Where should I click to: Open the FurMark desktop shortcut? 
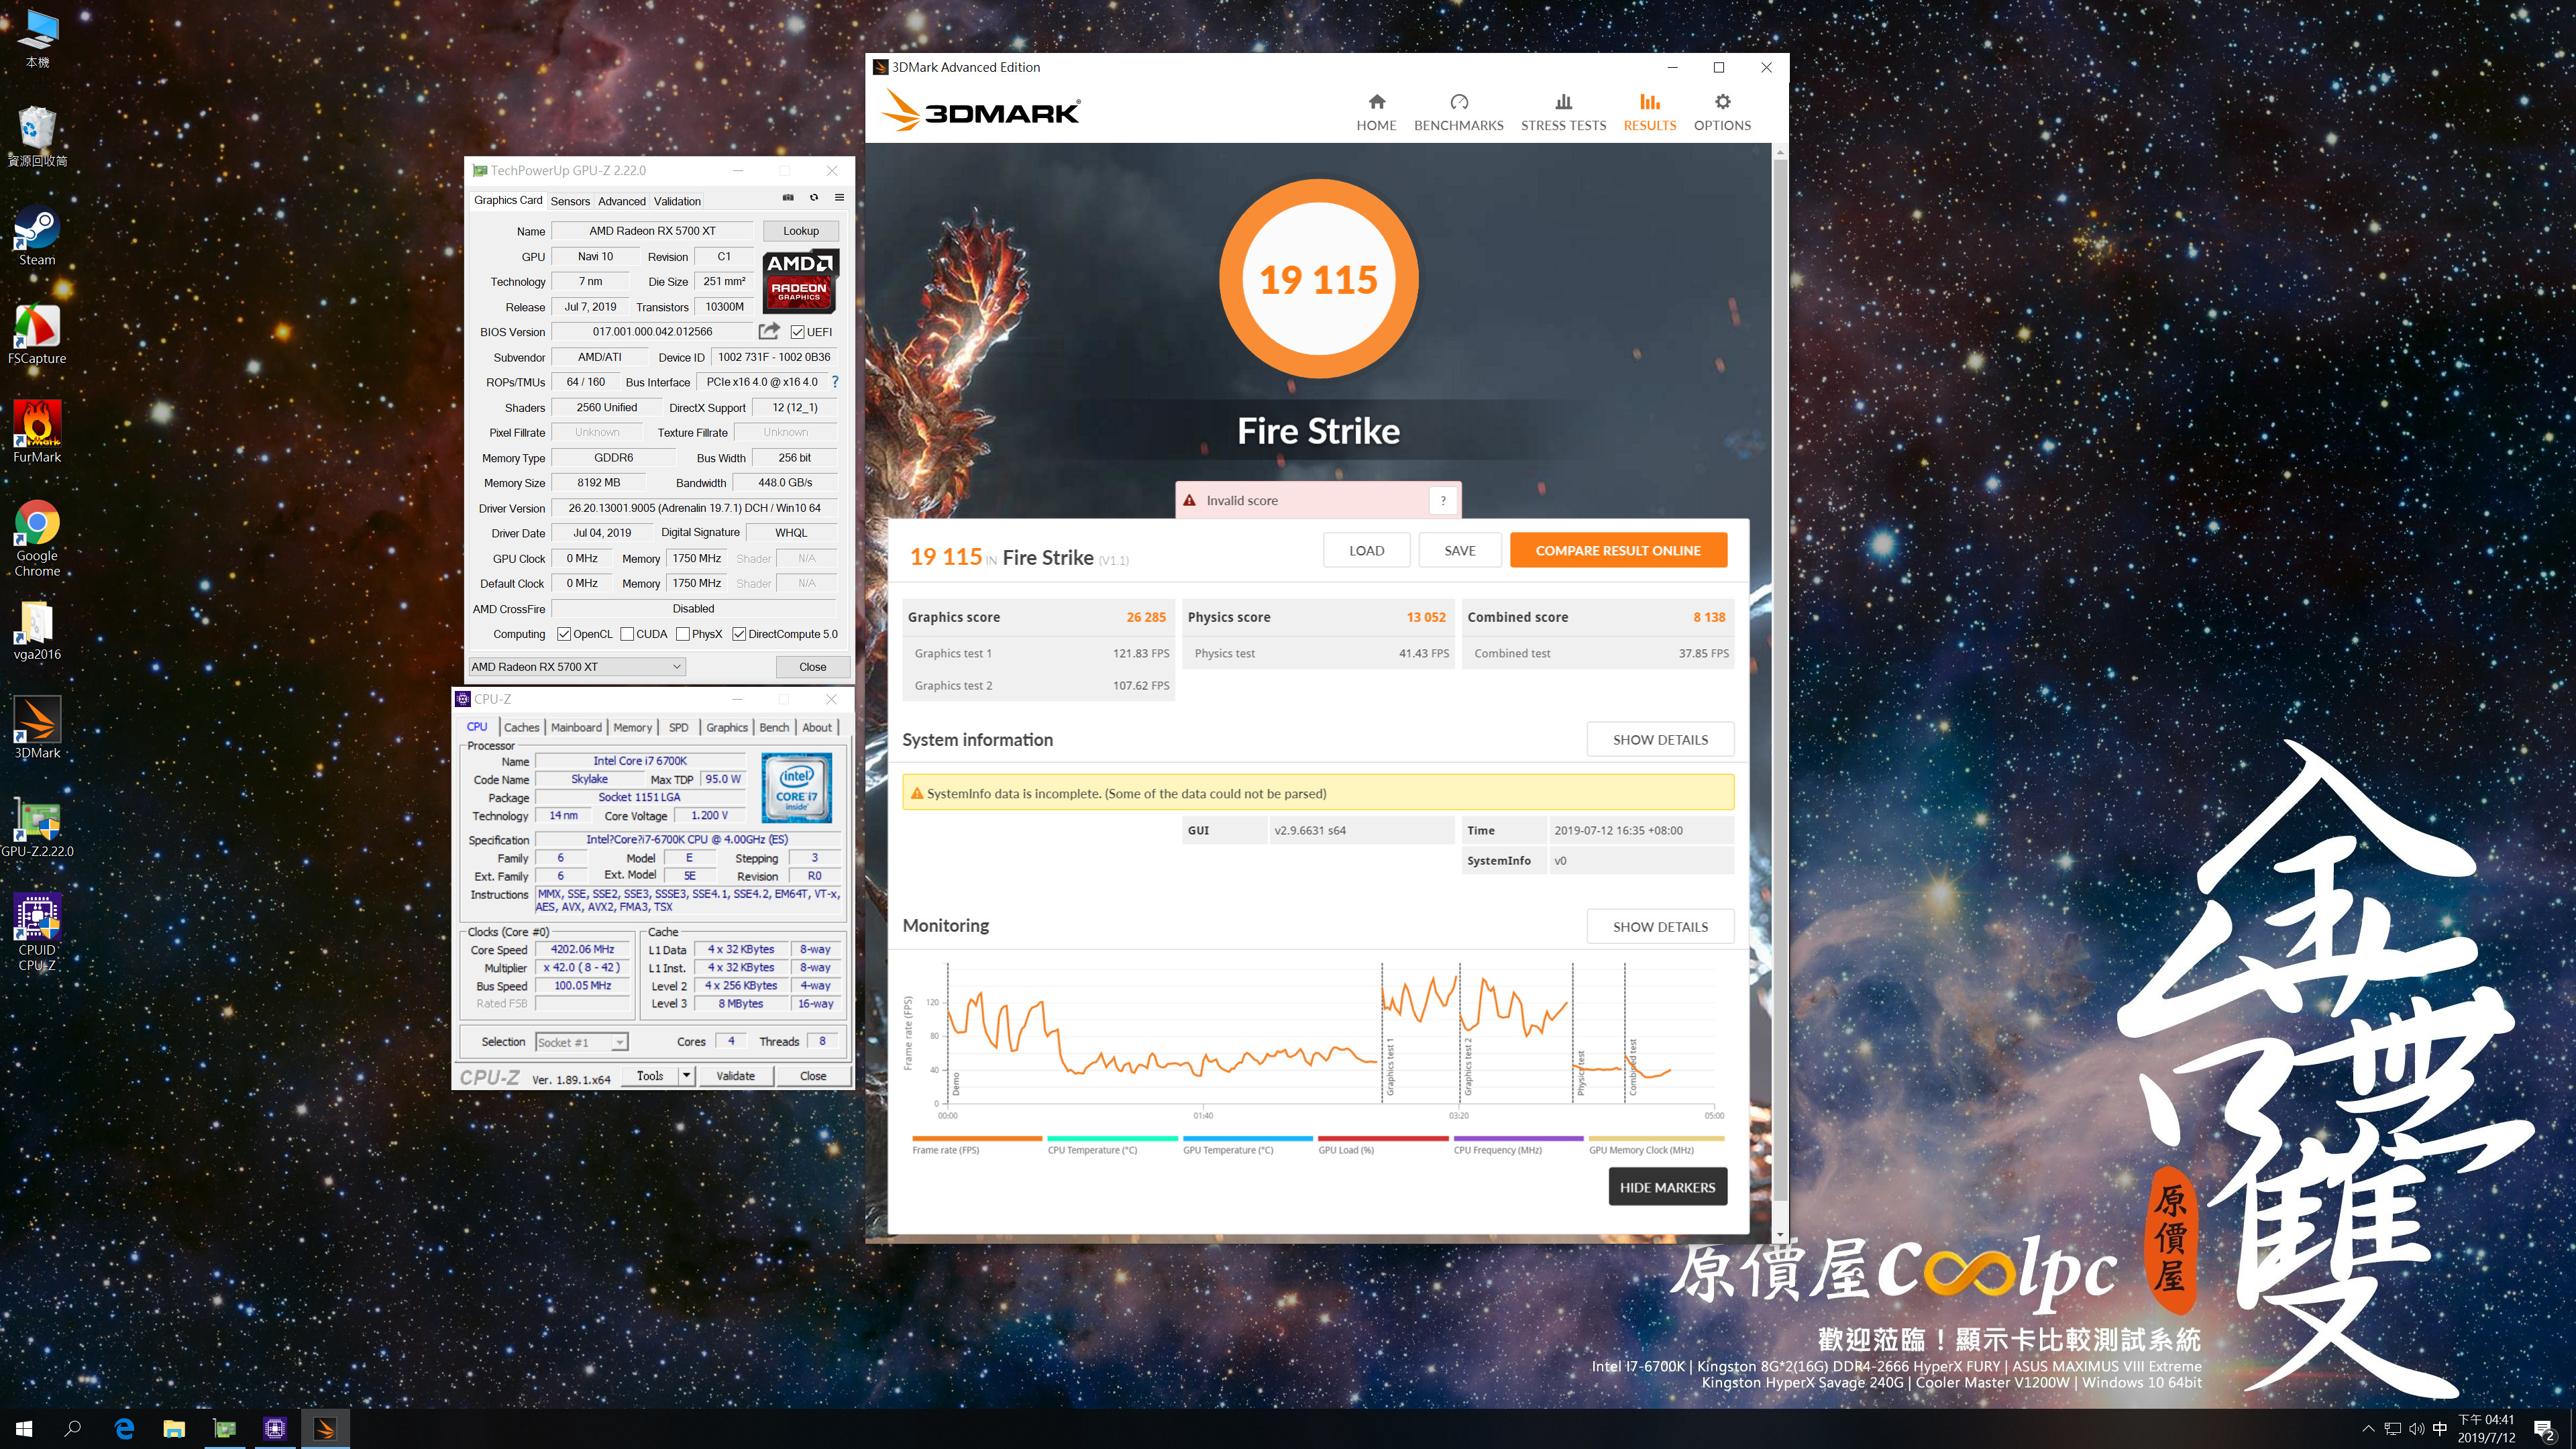(x=37, y=433)
